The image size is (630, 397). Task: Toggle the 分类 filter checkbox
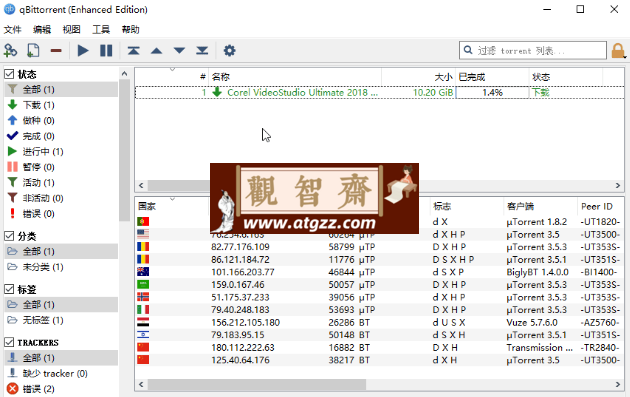[x=9, y=236]
